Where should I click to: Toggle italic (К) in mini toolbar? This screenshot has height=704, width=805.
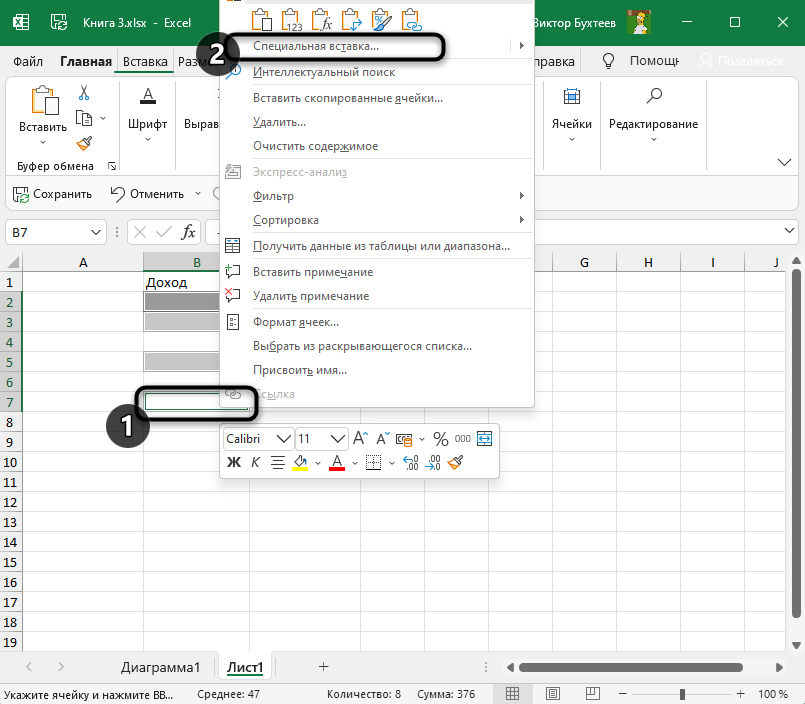click(x=255, y=462)
